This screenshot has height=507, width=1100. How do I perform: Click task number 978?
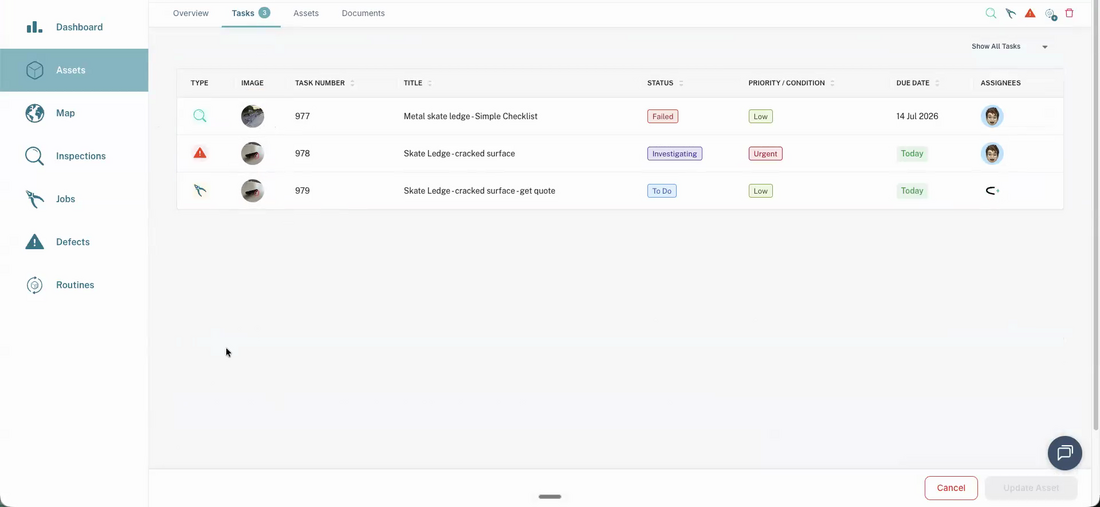click(x=302, y=154)
